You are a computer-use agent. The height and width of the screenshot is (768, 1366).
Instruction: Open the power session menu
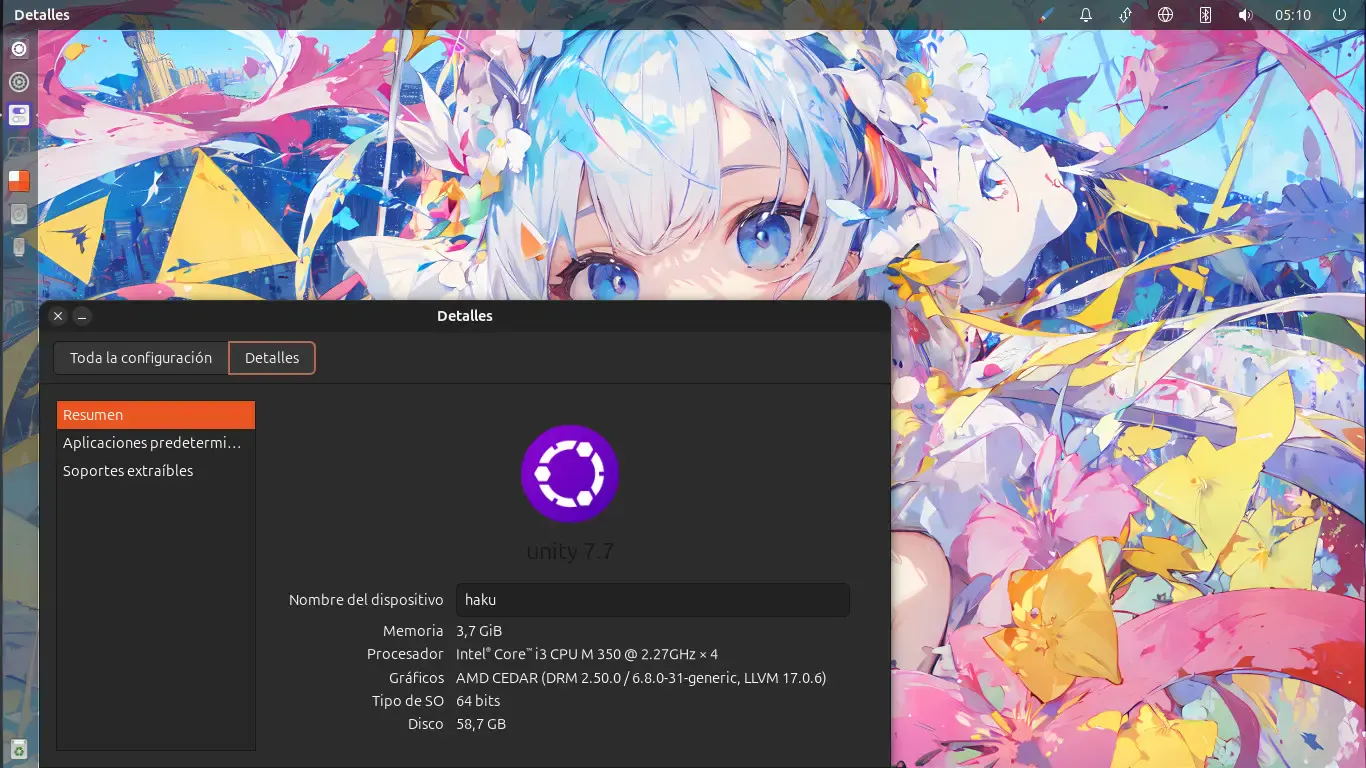pos(1340,15)
